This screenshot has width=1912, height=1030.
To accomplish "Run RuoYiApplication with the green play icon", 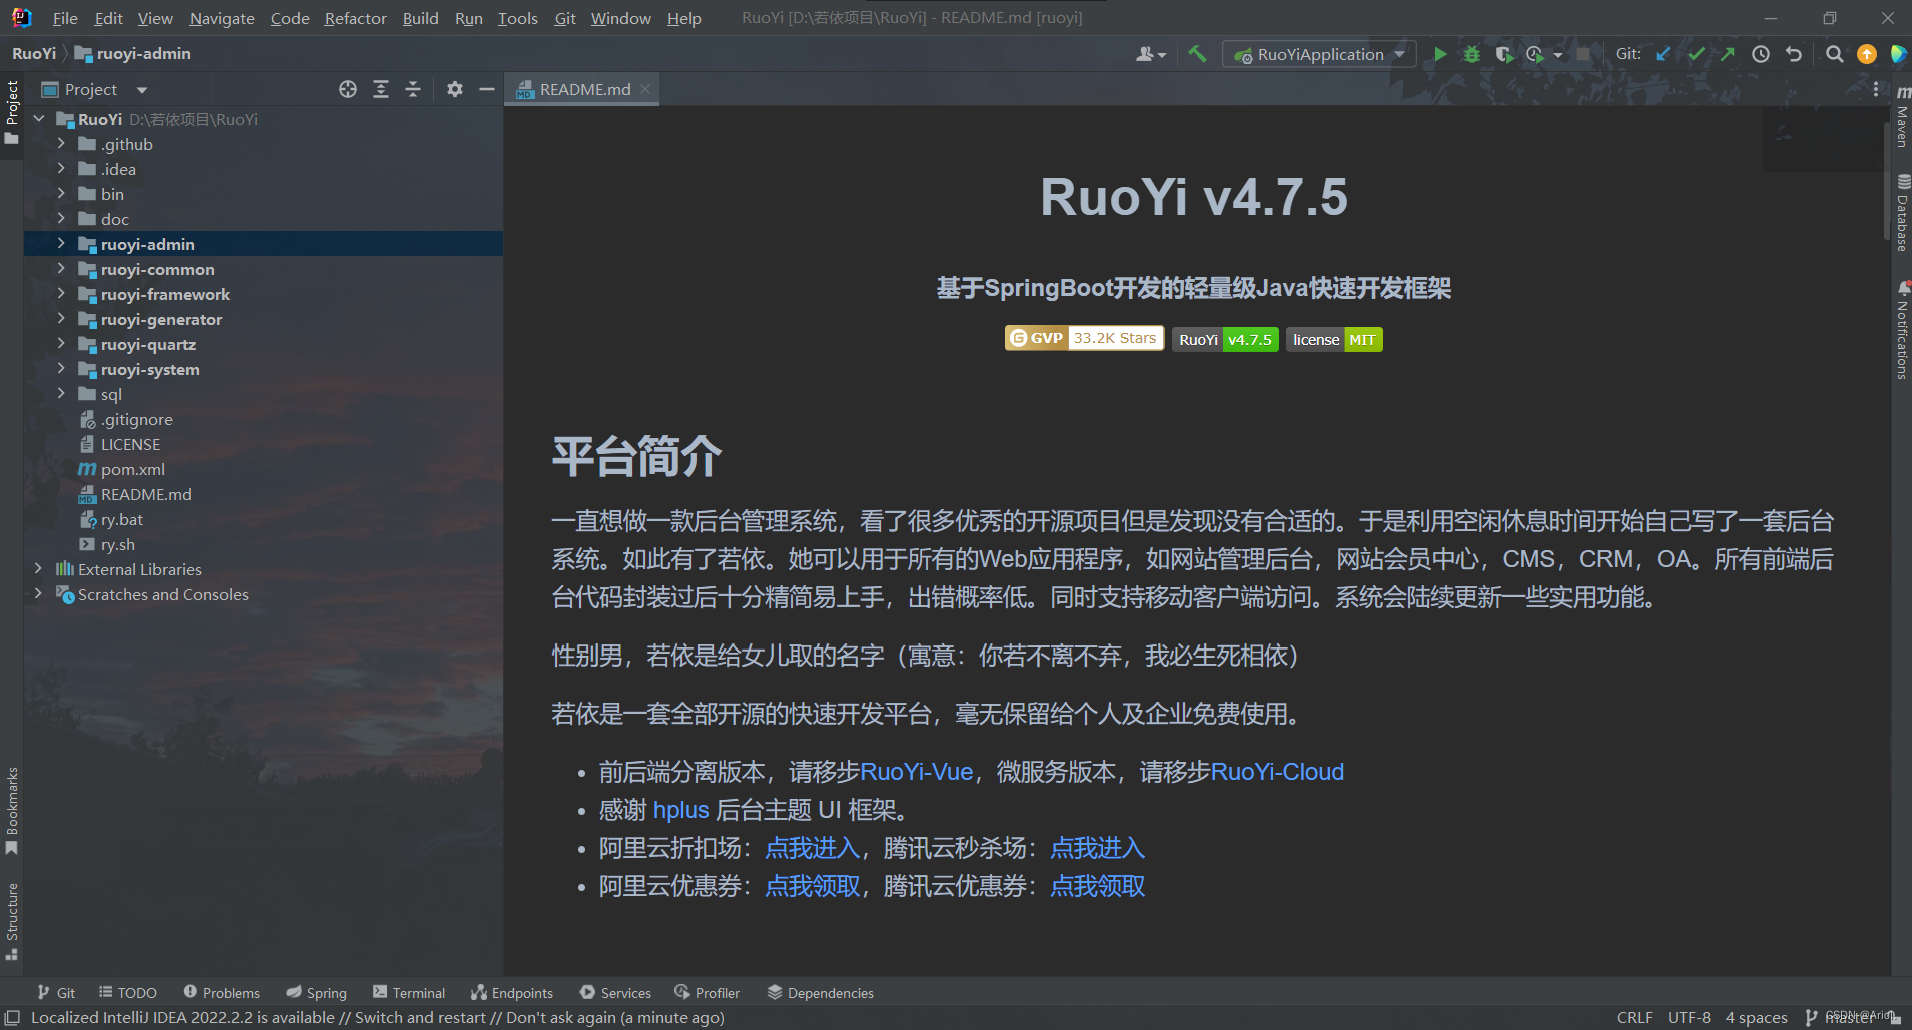I will coord(1440,54).
